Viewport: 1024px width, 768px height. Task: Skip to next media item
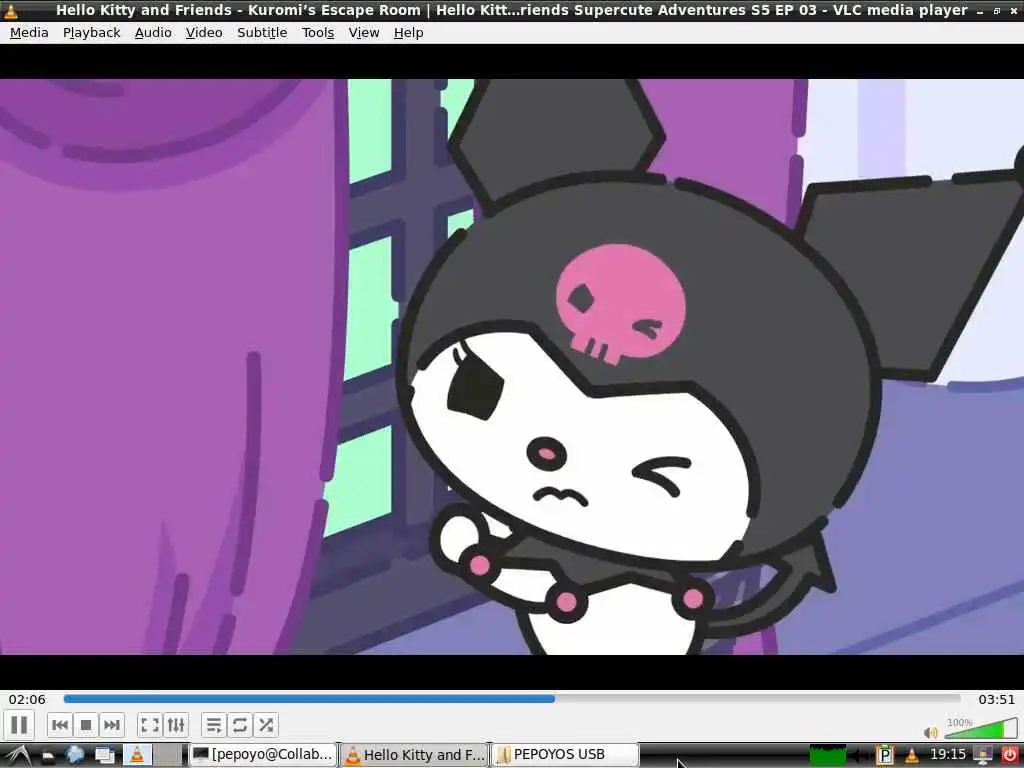point(112,725)
